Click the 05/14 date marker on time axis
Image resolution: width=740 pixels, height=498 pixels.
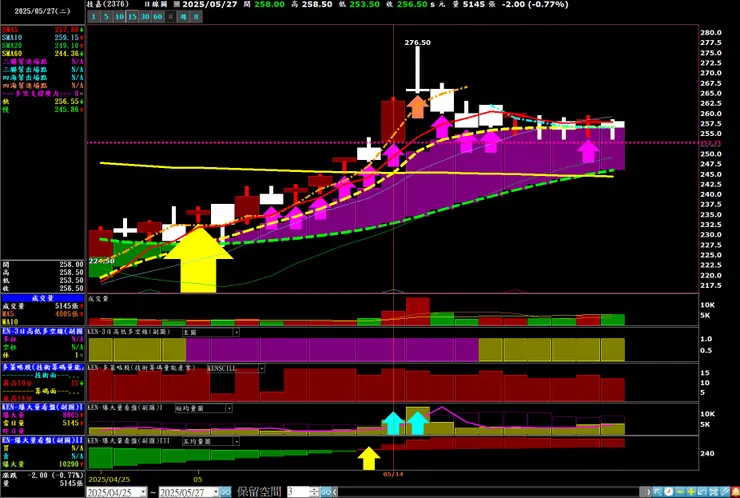tap(393, 474)
